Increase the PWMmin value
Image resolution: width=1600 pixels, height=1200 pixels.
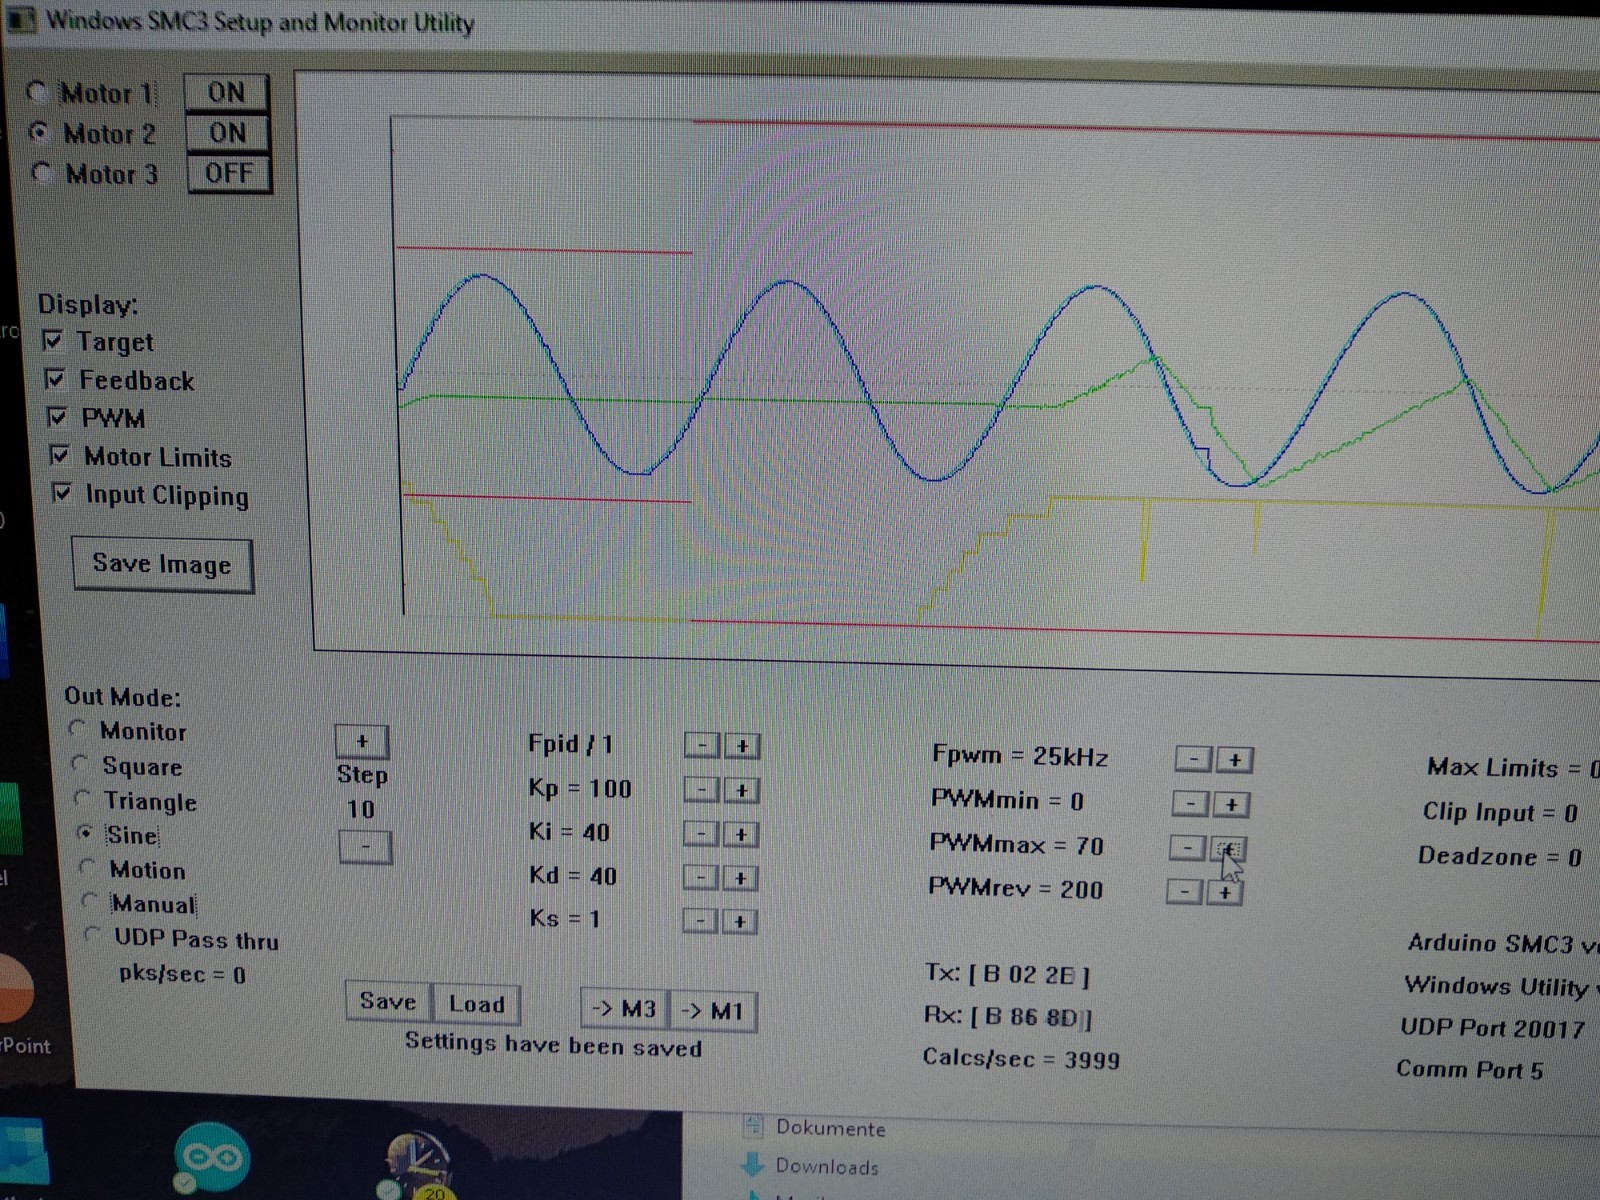pyautogui.click(x=1232, y=804)
